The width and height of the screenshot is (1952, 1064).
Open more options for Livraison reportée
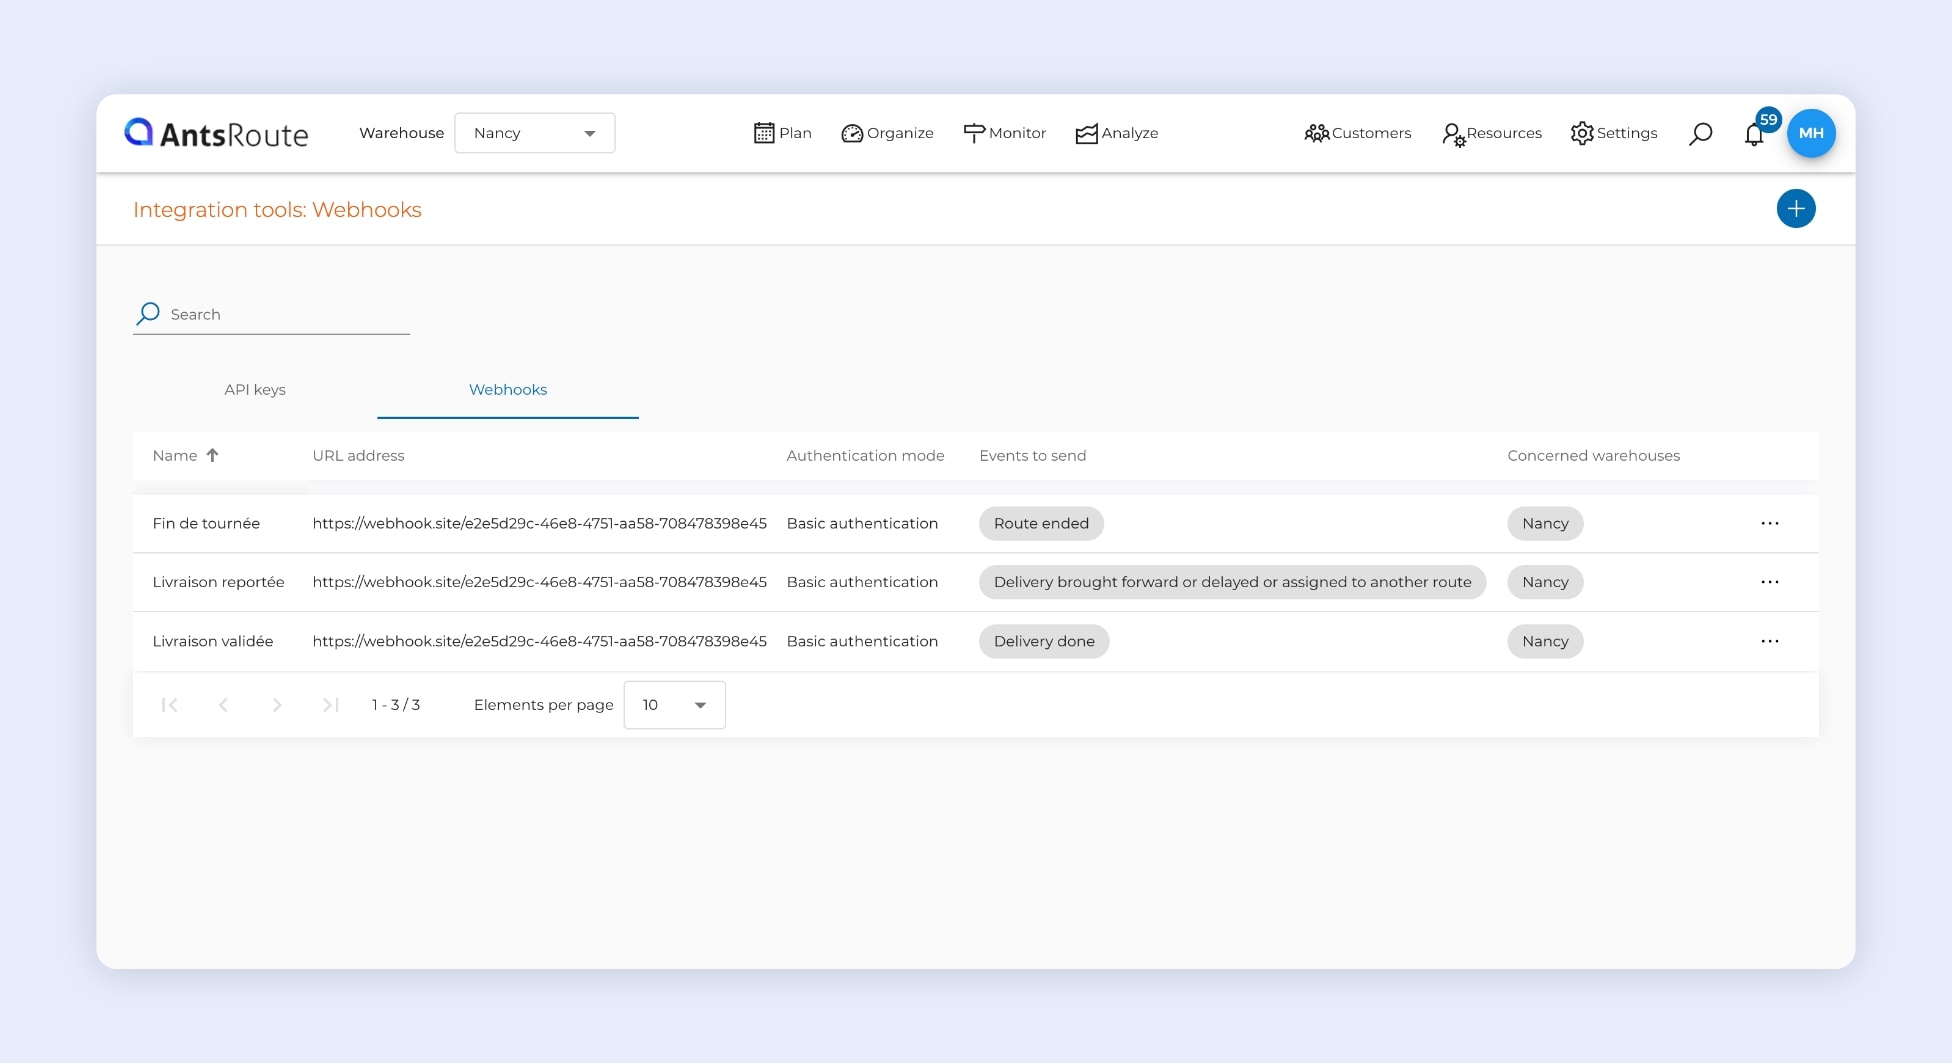[1769, 582]
